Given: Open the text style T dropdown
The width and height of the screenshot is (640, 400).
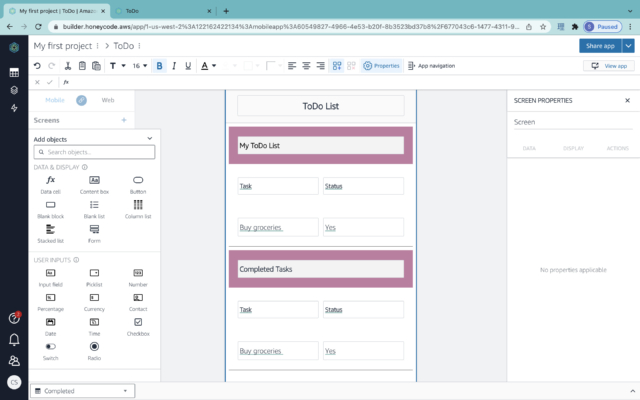Looking at the screenshot, I should pos(117,66).
